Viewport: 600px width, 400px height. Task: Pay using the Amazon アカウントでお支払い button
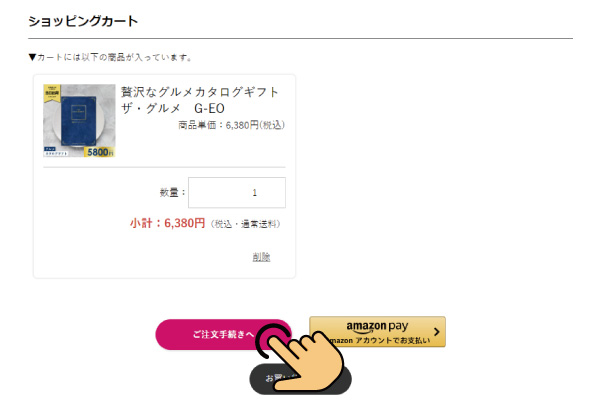pos(377,331)
